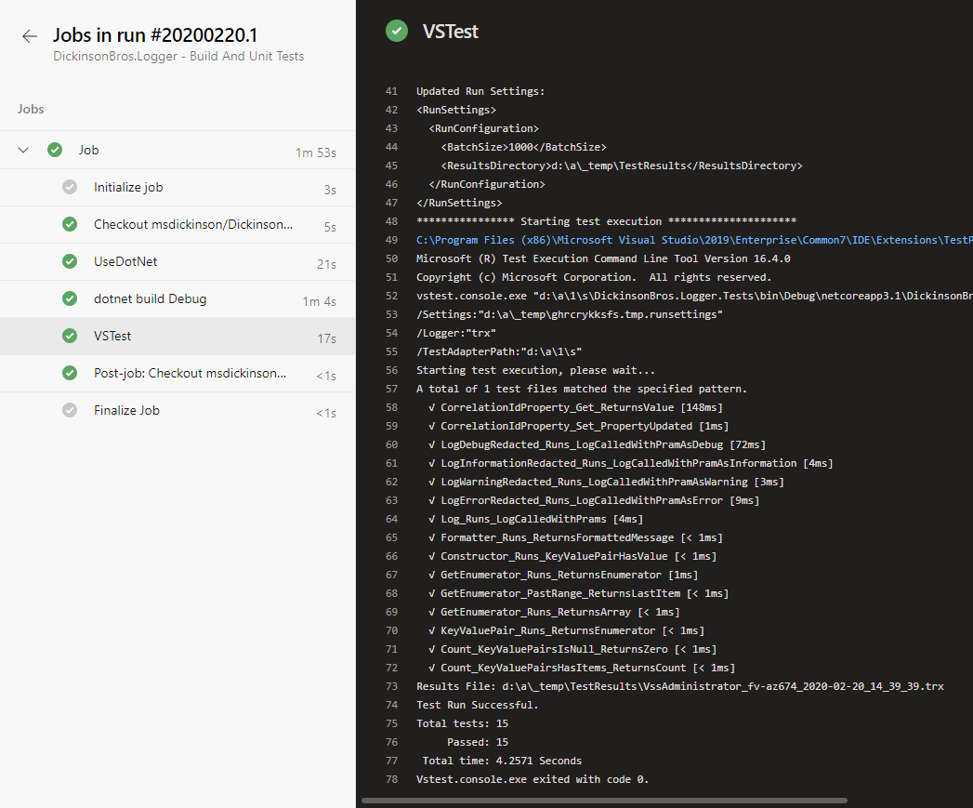Select the VSTest step in job list
The height and width of the screenshot is (808, 973).
point(177,336)
